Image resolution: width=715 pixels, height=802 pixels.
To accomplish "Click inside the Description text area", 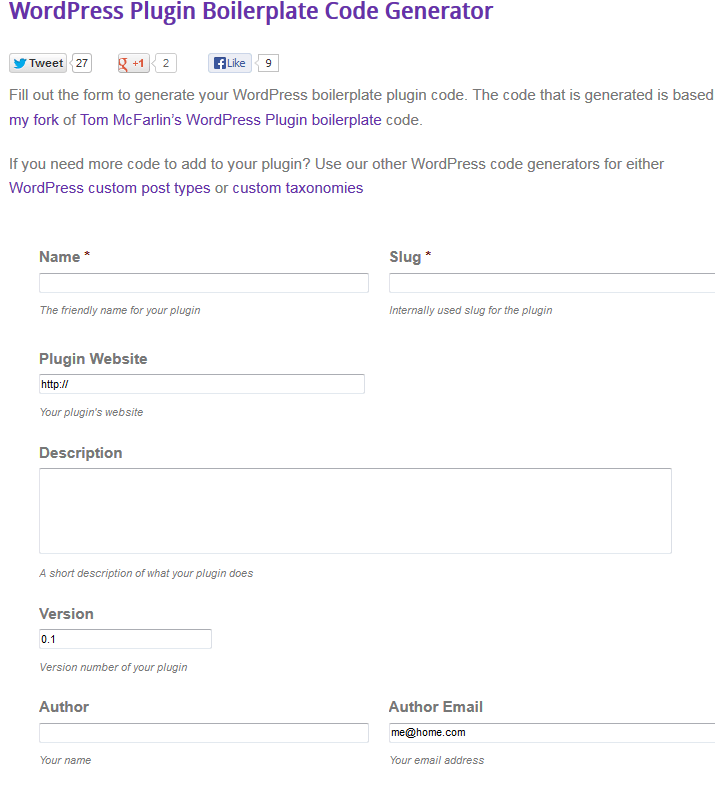I will 355,511.
